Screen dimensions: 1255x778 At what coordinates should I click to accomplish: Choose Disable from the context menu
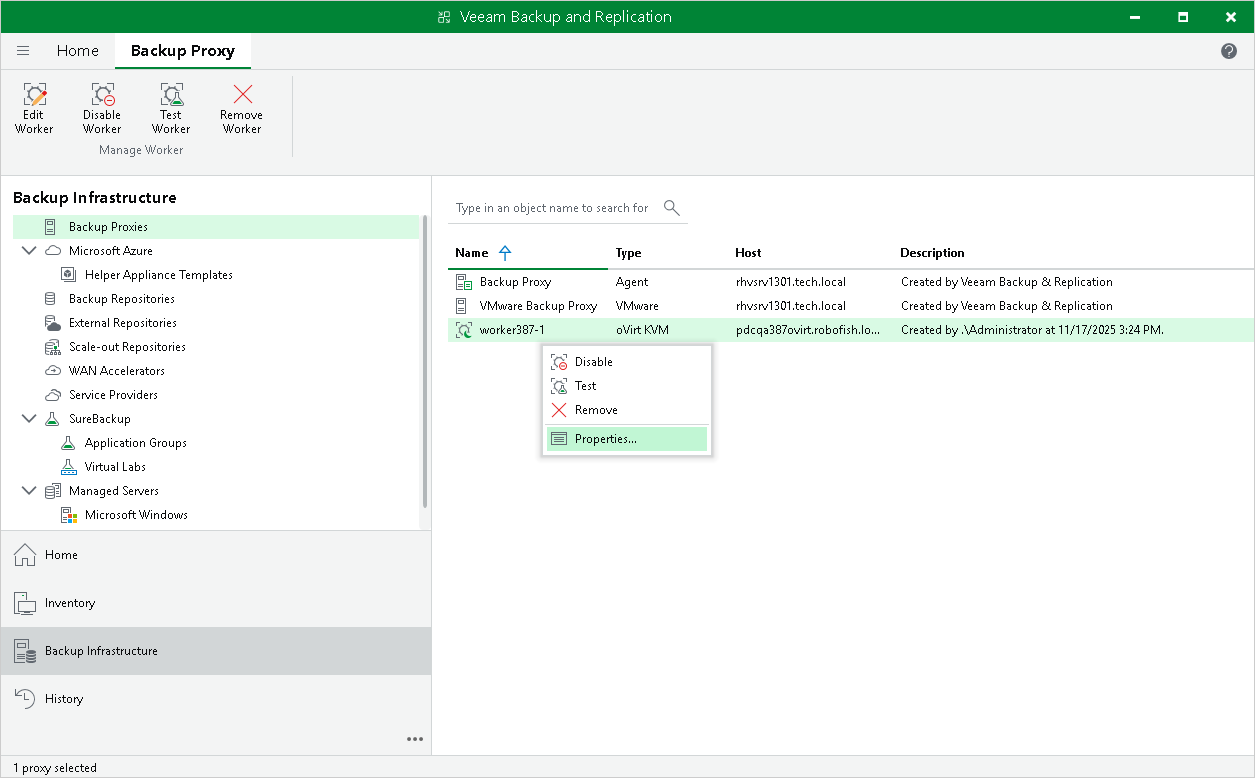click(x=627, y=362)
